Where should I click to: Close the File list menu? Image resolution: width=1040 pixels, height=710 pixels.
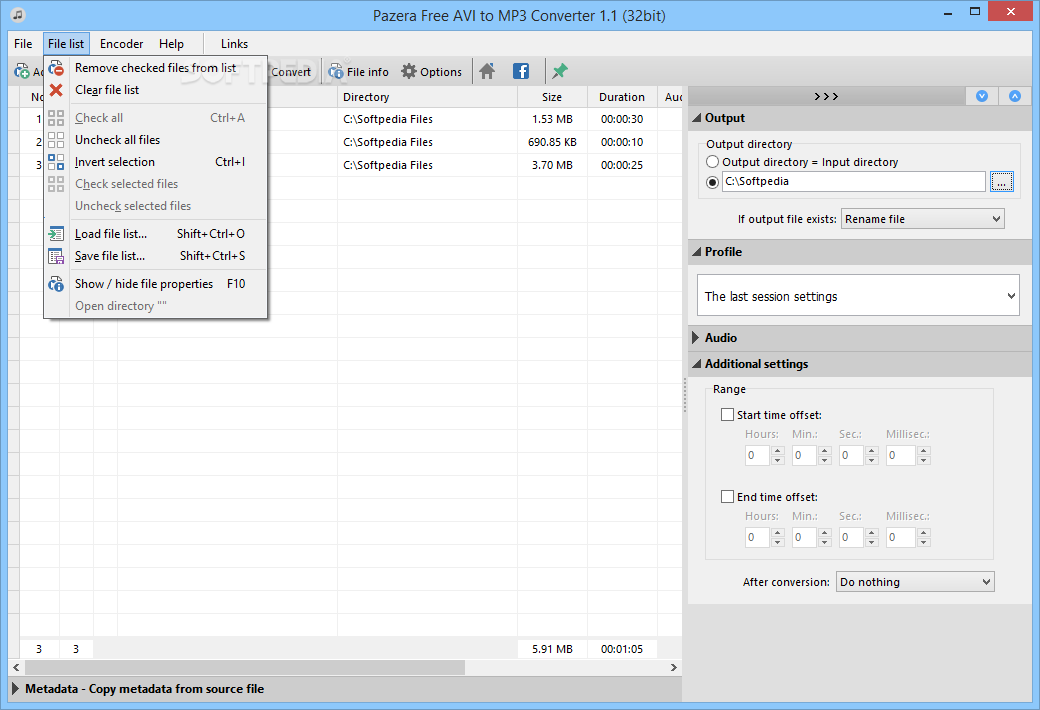click(x=66, y=44)
